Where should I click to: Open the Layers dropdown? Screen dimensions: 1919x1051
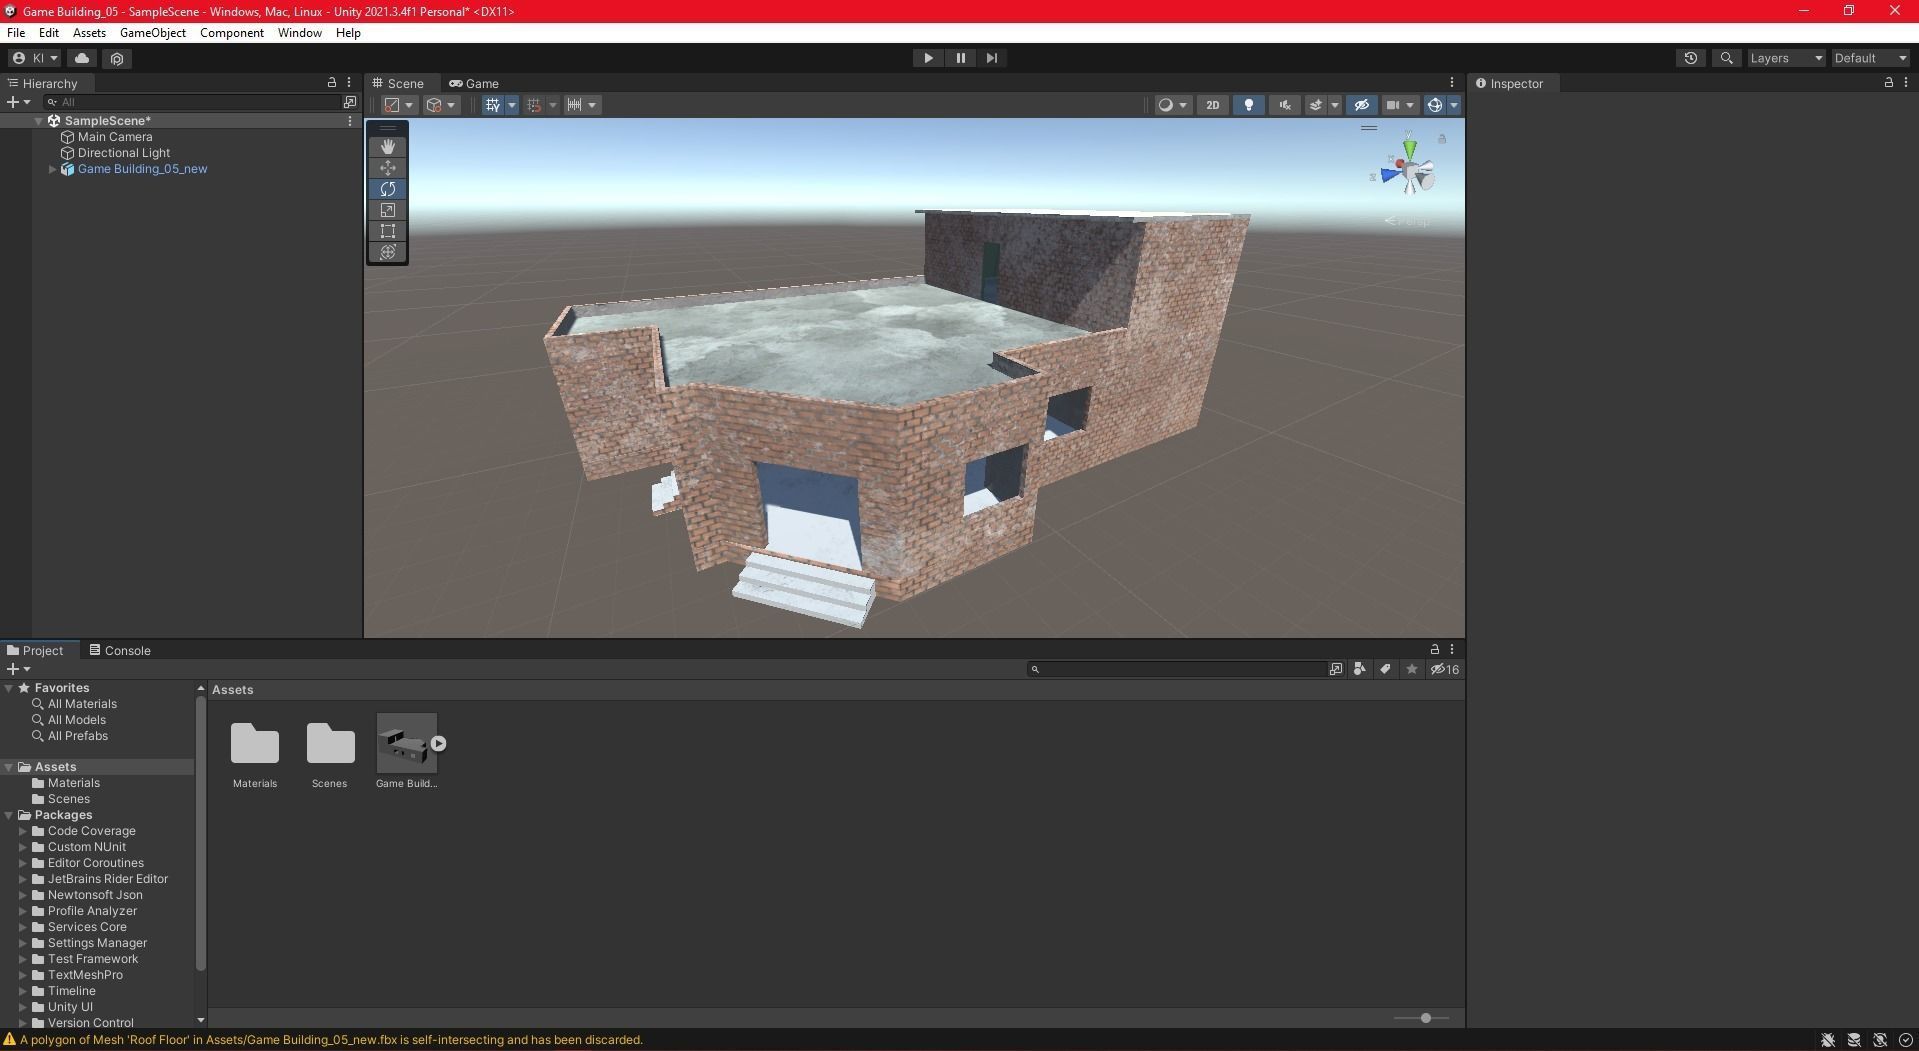tap(1786, 58)
